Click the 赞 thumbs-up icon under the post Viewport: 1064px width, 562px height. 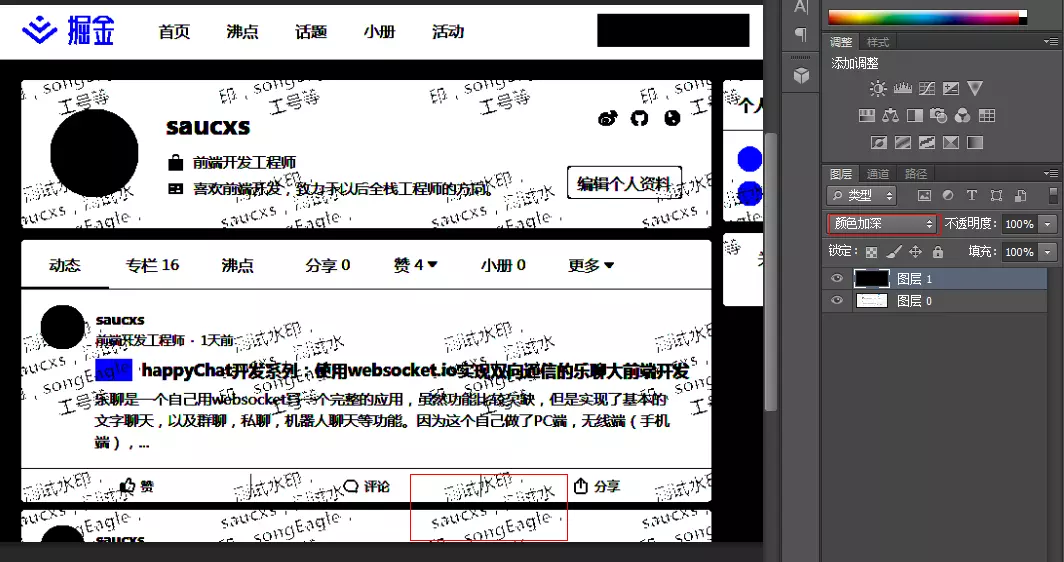point(128,486)
